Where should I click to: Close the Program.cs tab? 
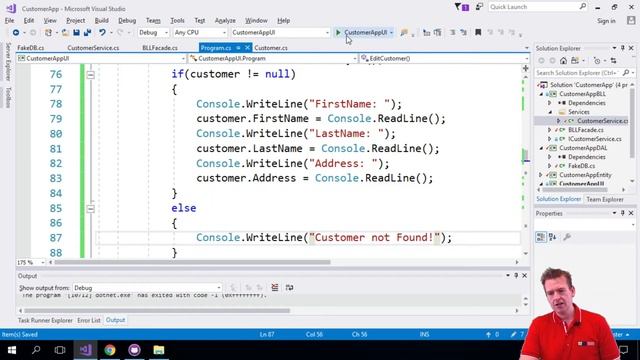[x=247, y=48]
